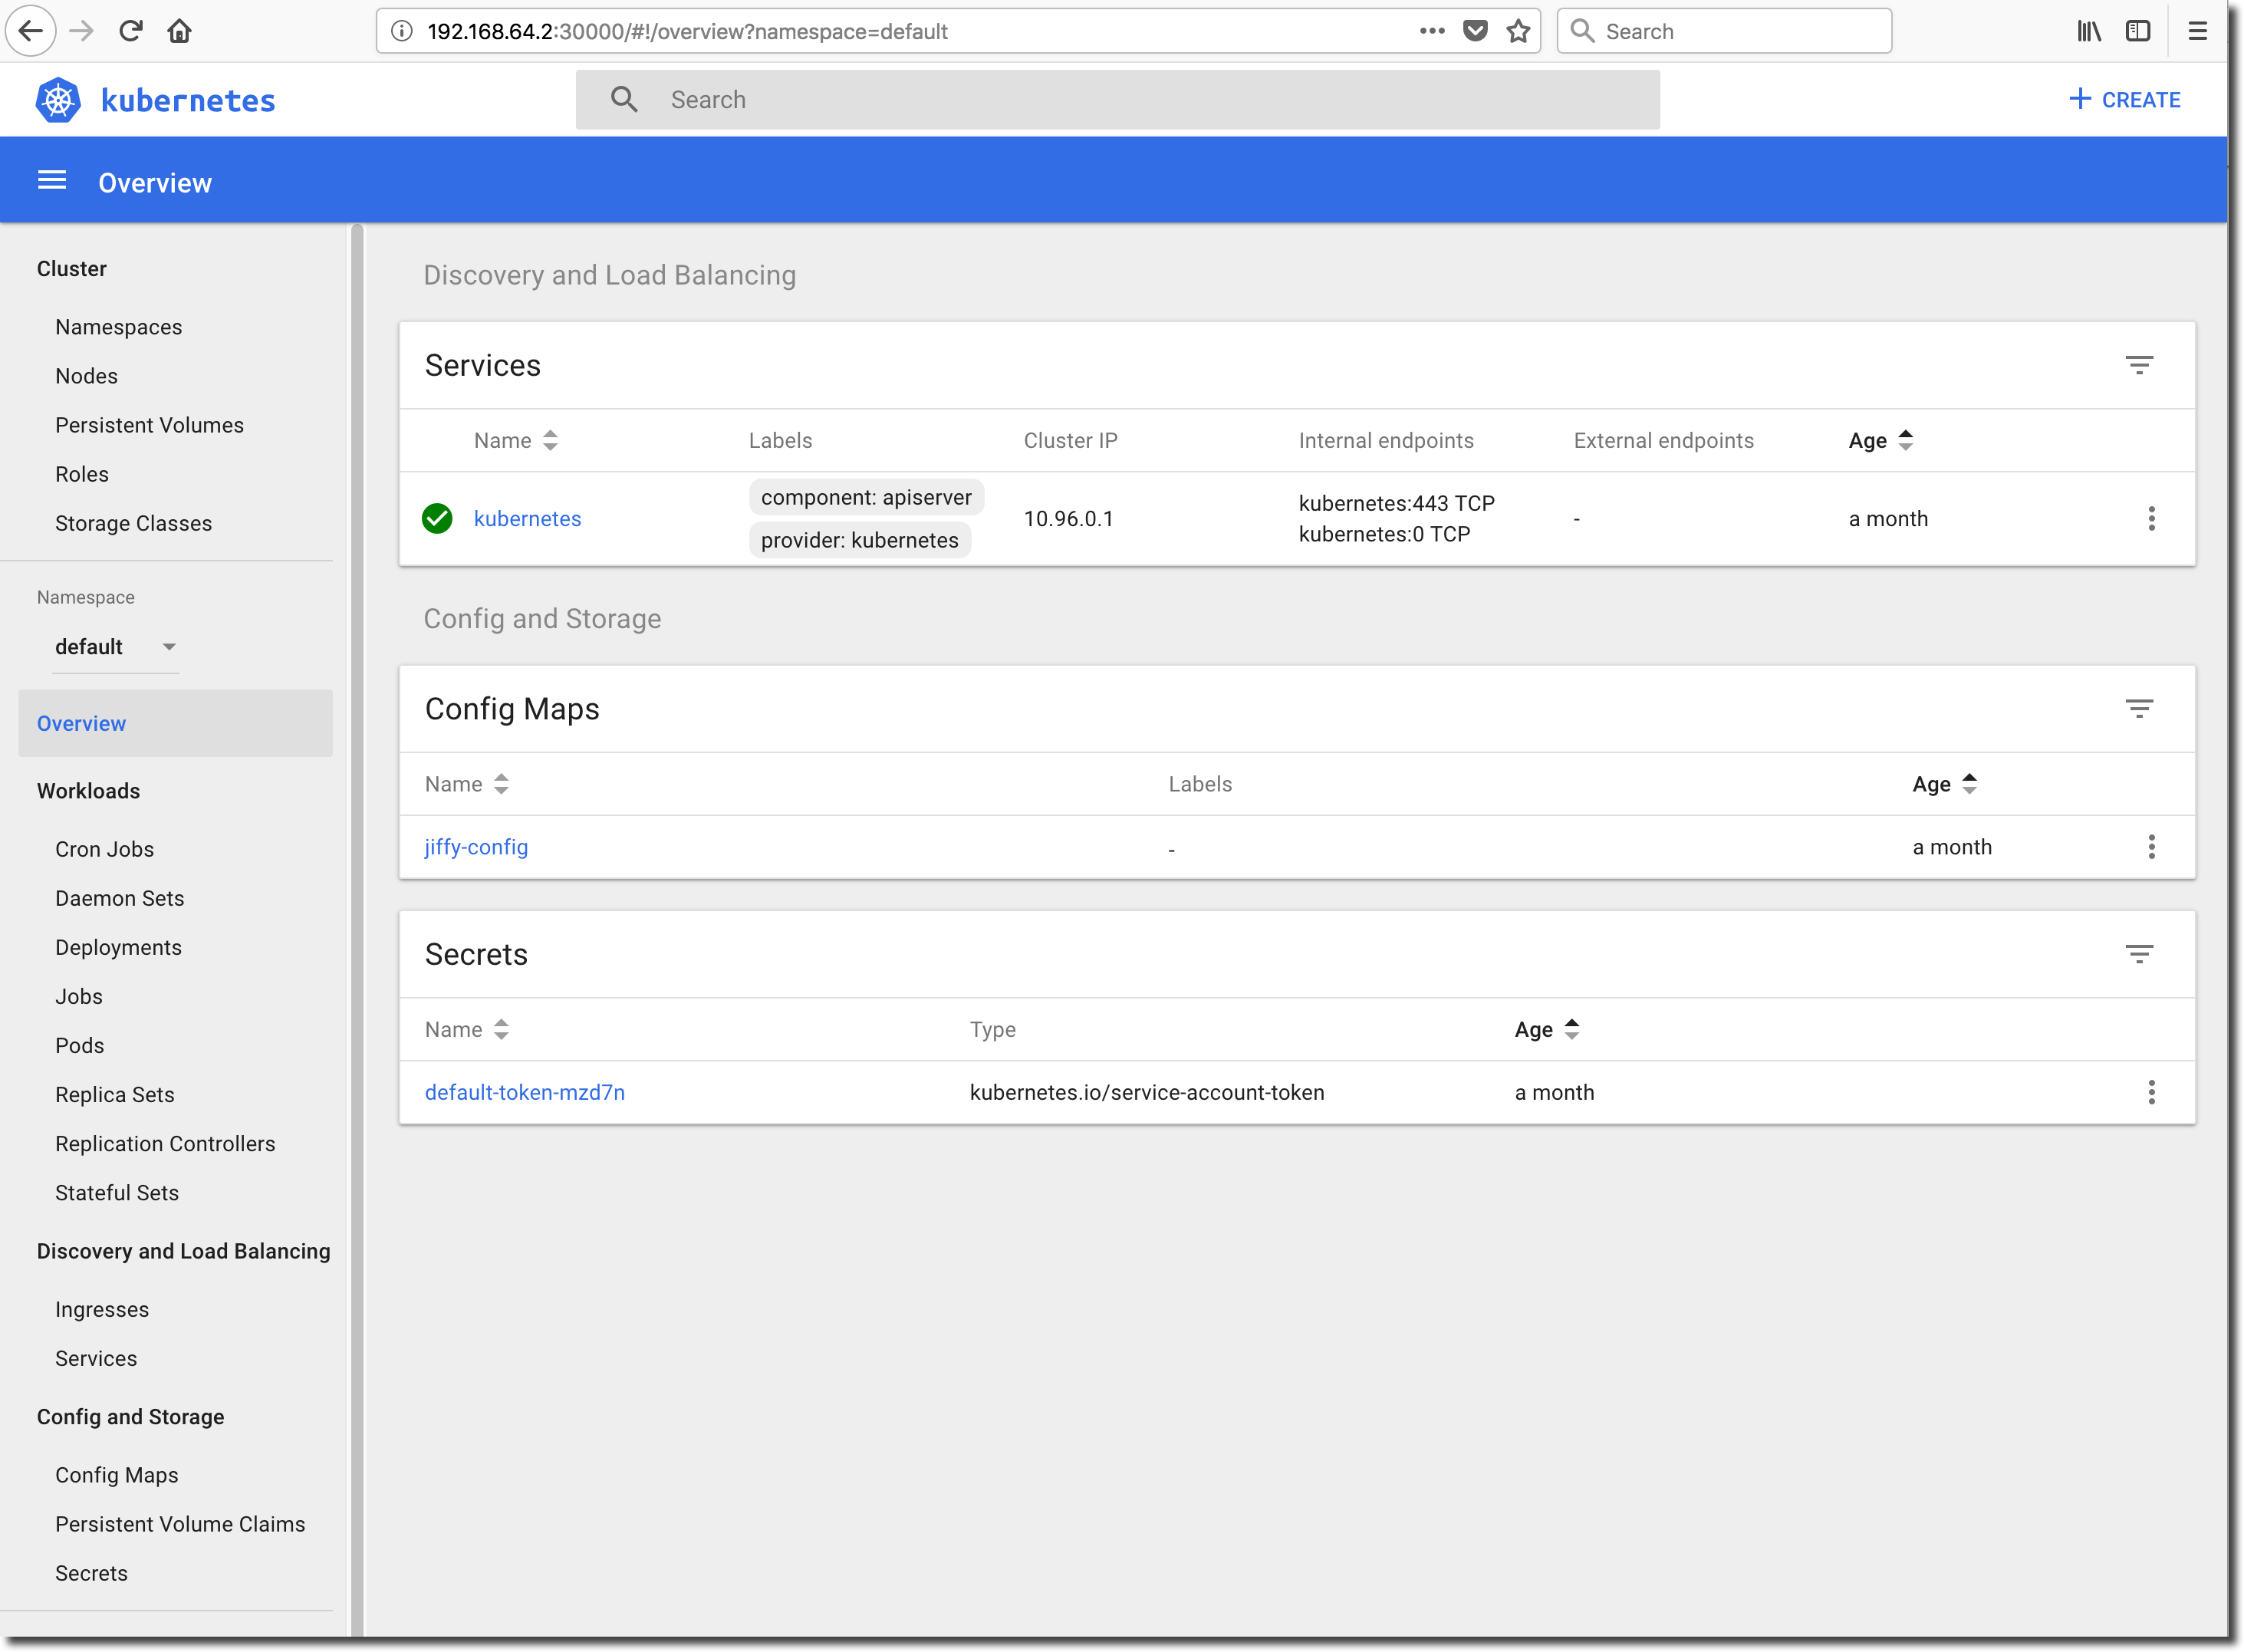Open the jiffy-config config map link
The width and height of the screenshot is (2244, 1652).
click(476, 847)
